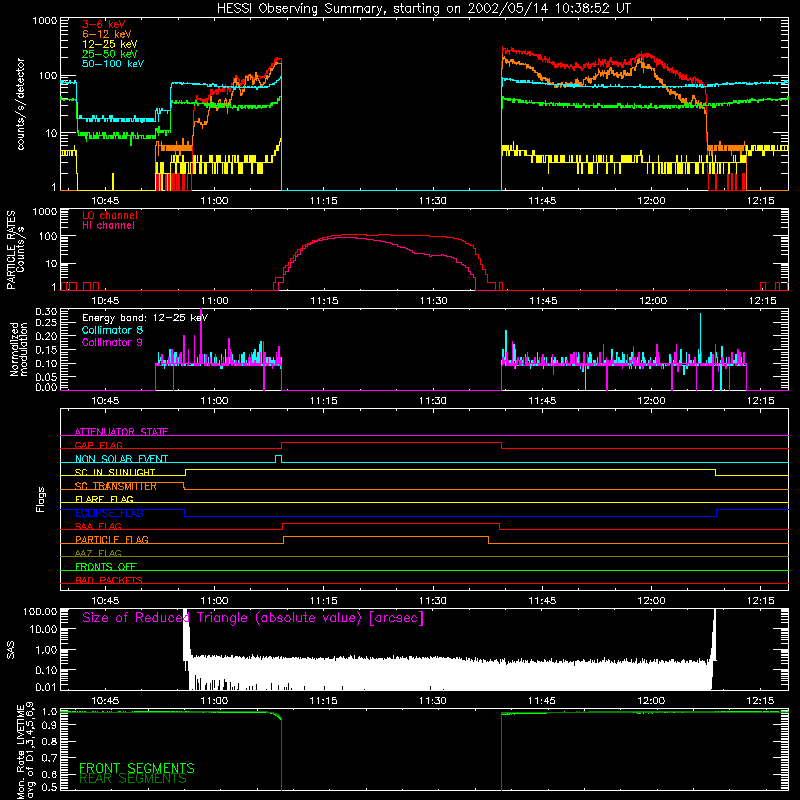Click the FRONT SEGMENTS legend label

click(137, 768)
